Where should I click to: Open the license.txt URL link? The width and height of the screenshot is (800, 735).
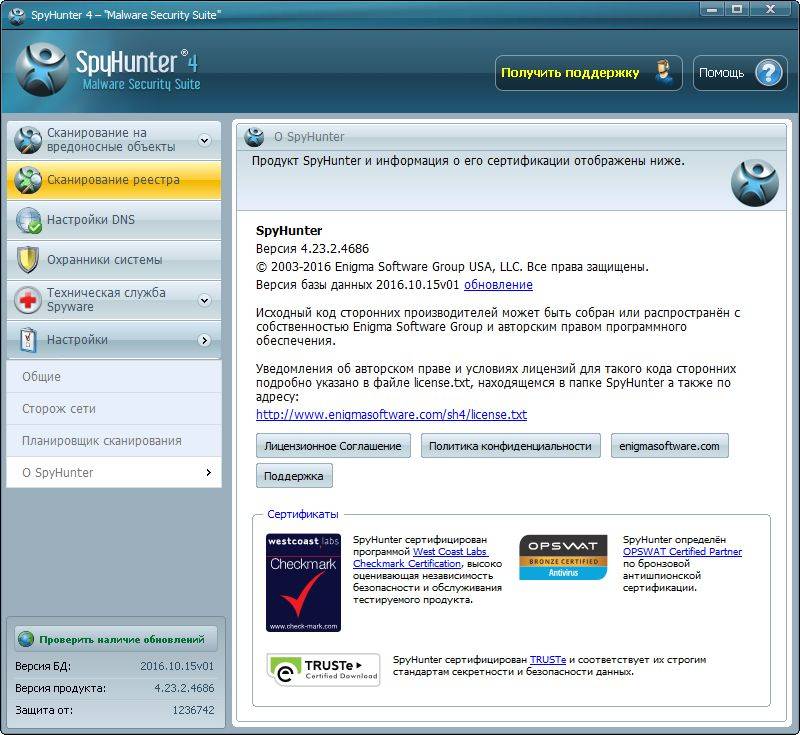[x=391, y=415]
